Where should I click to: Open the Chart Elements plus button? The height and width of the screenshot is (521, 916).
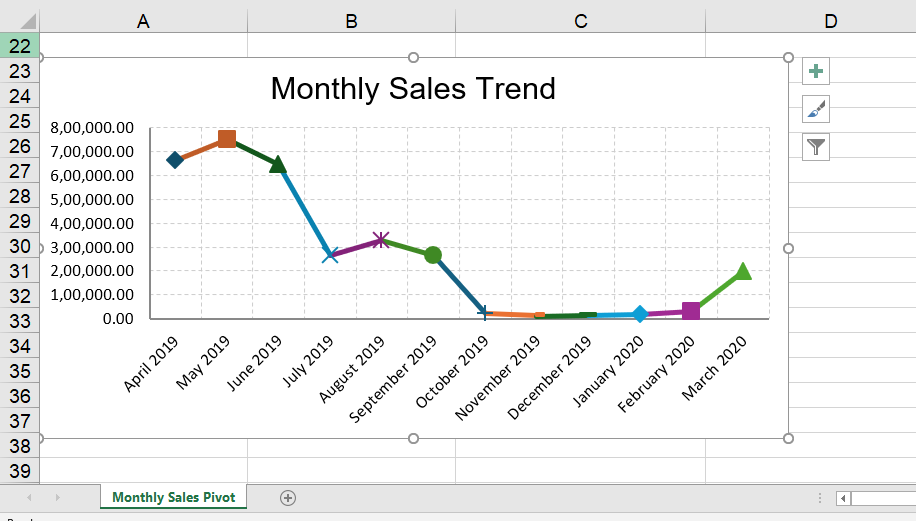point(816,71)
